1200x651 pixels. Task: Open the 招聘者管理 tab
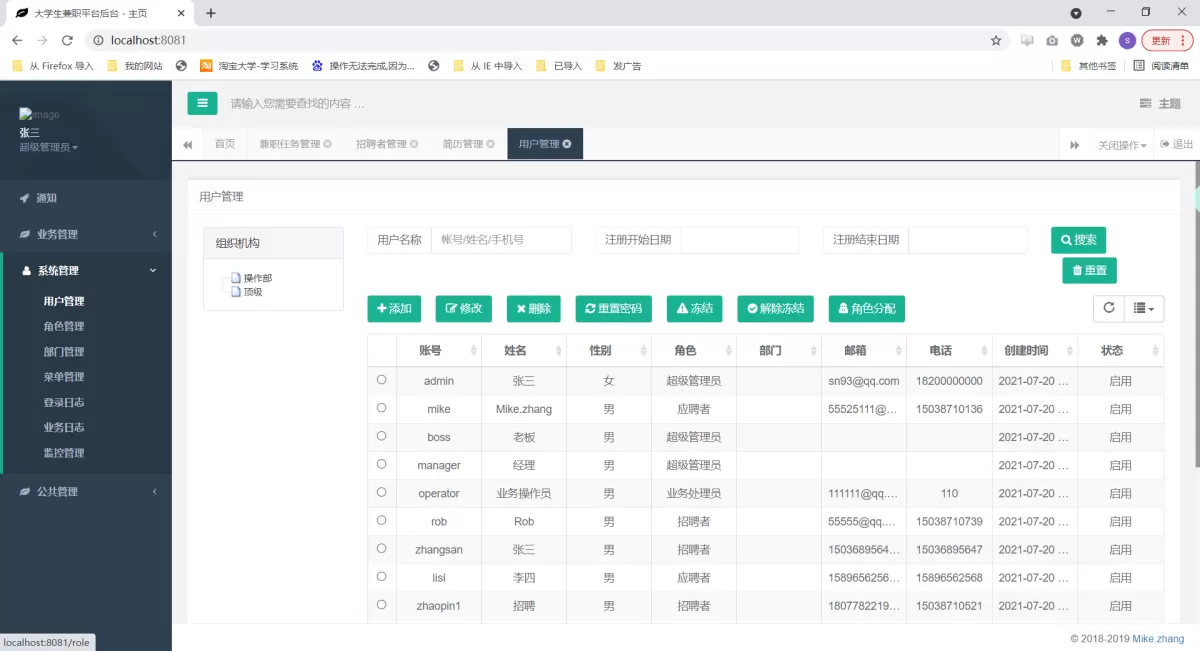[380, 143]
